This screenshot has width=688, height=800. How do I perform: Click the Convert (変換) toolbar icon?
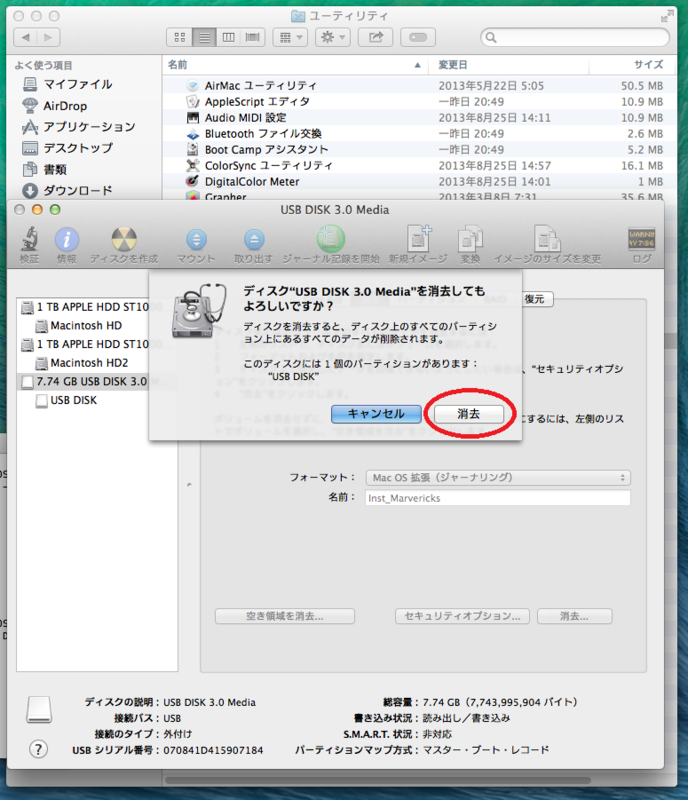pos(470,239)
